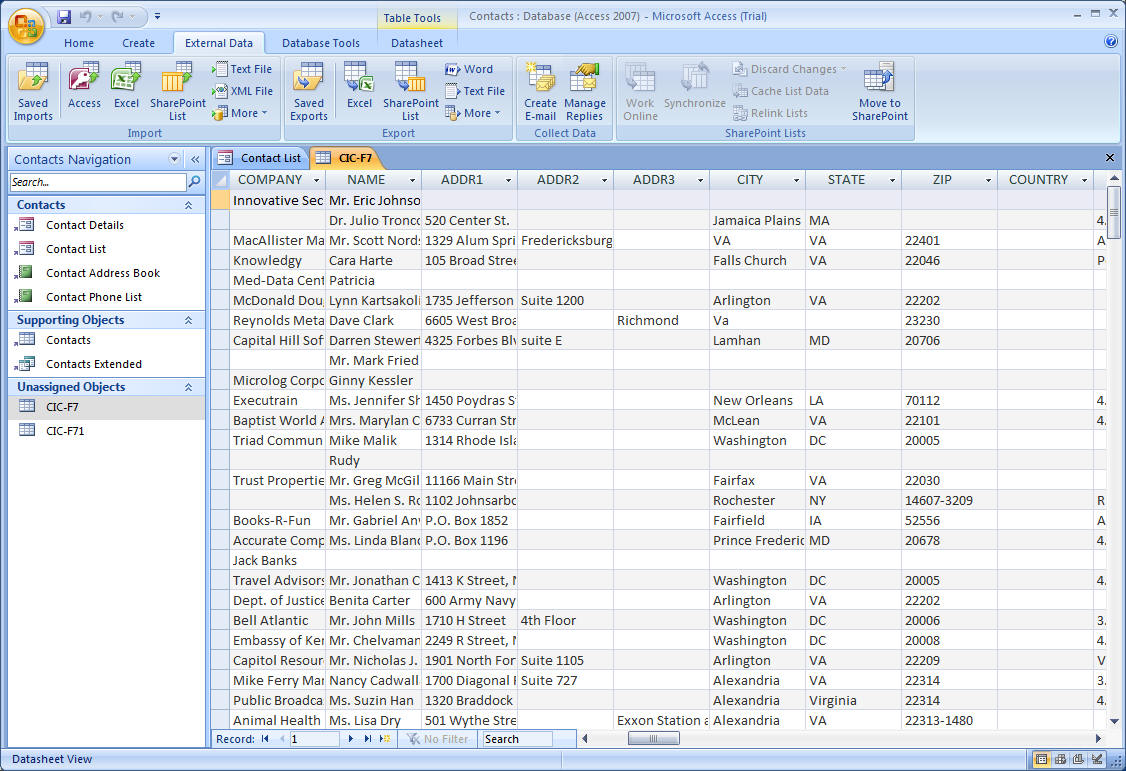The image size is (1126, 771).
Task: Click the No Filter indicator
Action: (437, 739)
